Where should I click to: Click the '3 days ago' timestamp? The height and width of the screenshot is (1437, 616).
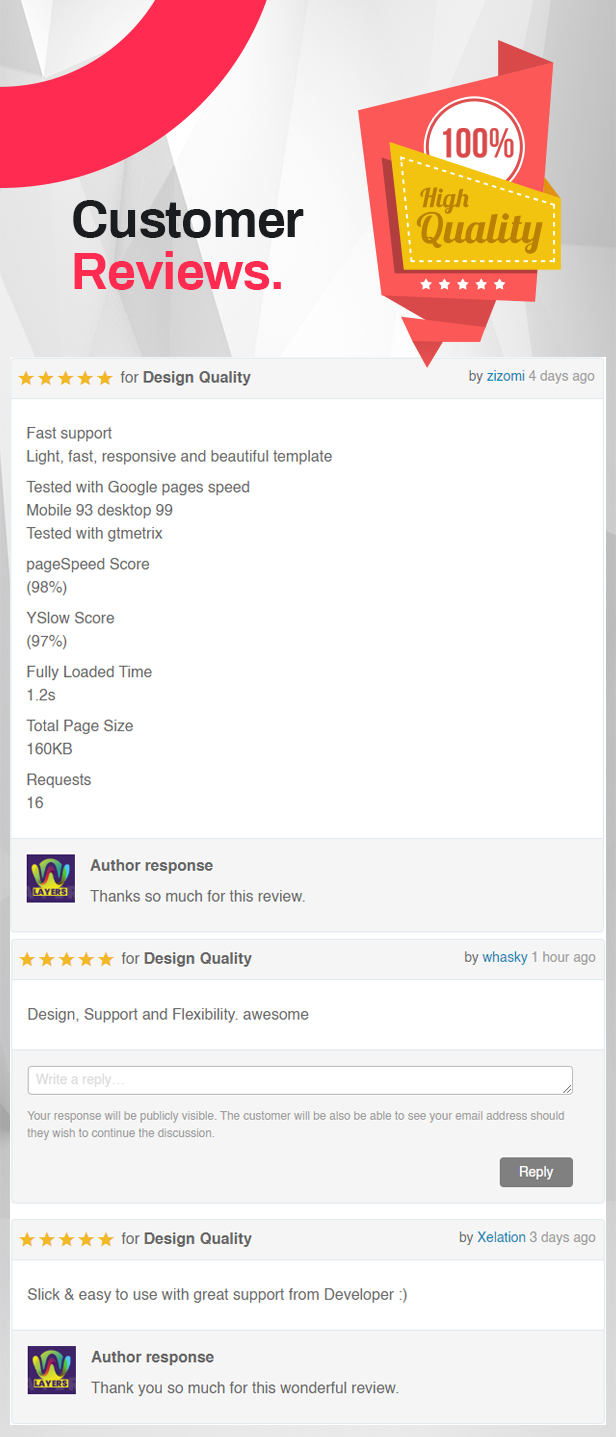click(x=562, y=1237)
